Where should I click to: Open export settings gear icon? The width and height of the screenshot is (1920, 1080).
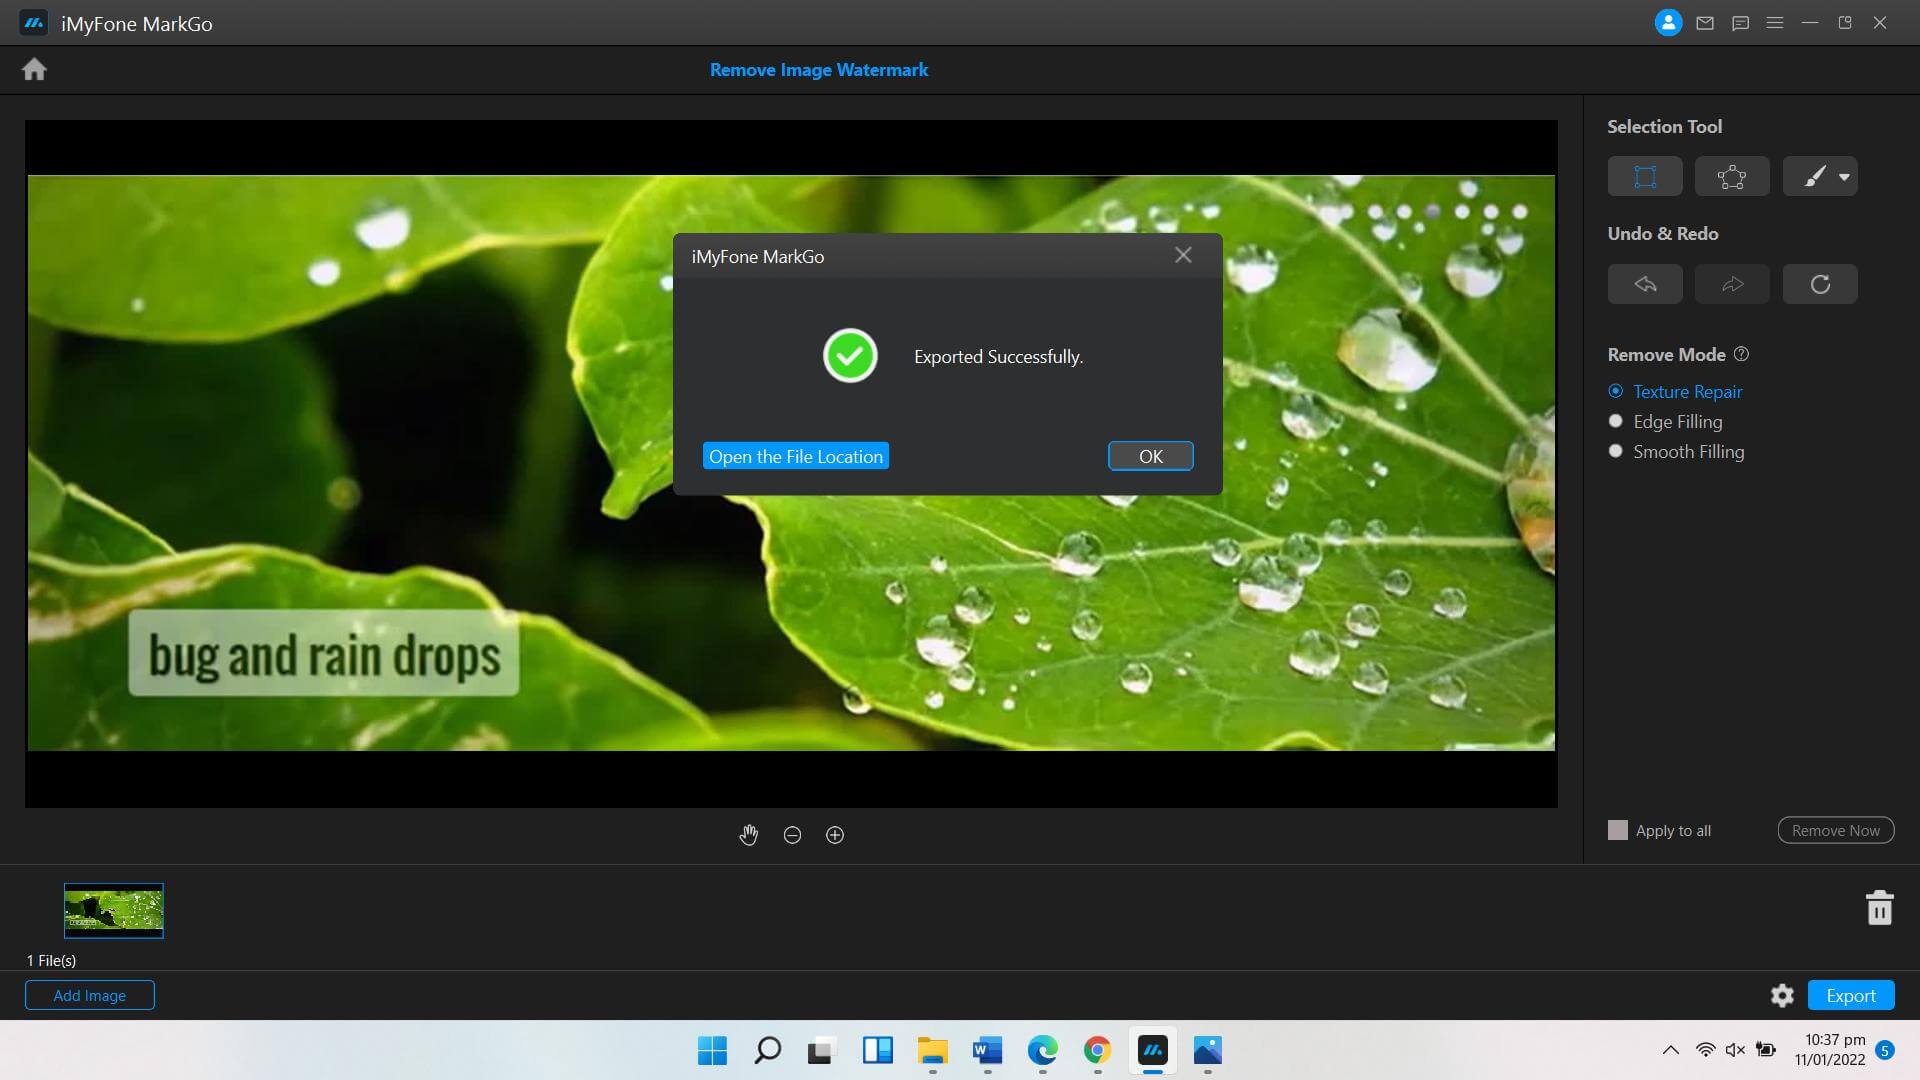point(1782,995)
